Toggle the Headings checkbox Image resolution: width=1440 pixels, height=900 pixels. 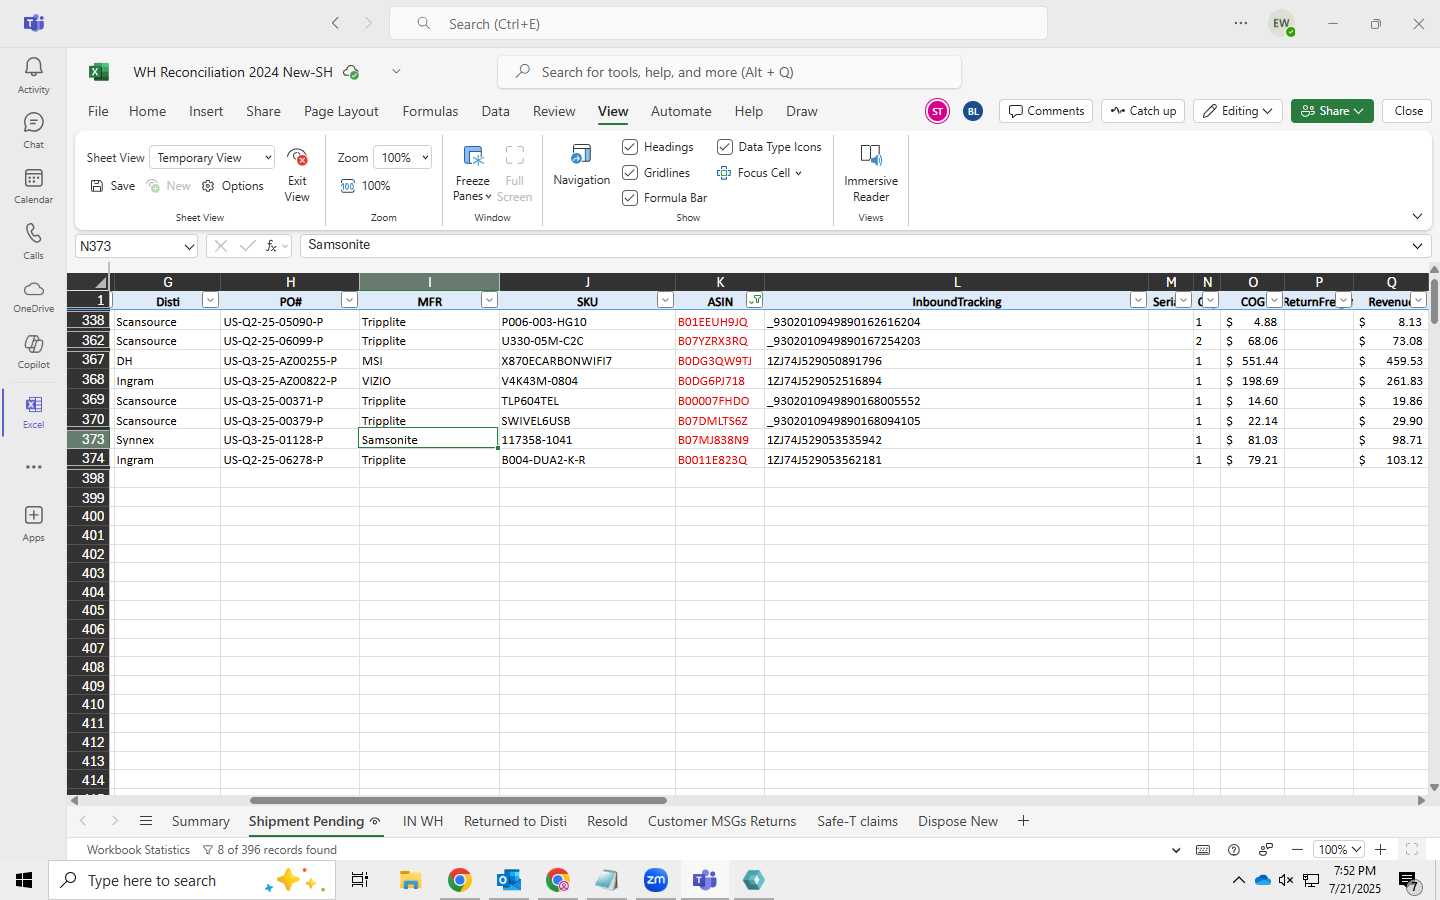[630, 147]
